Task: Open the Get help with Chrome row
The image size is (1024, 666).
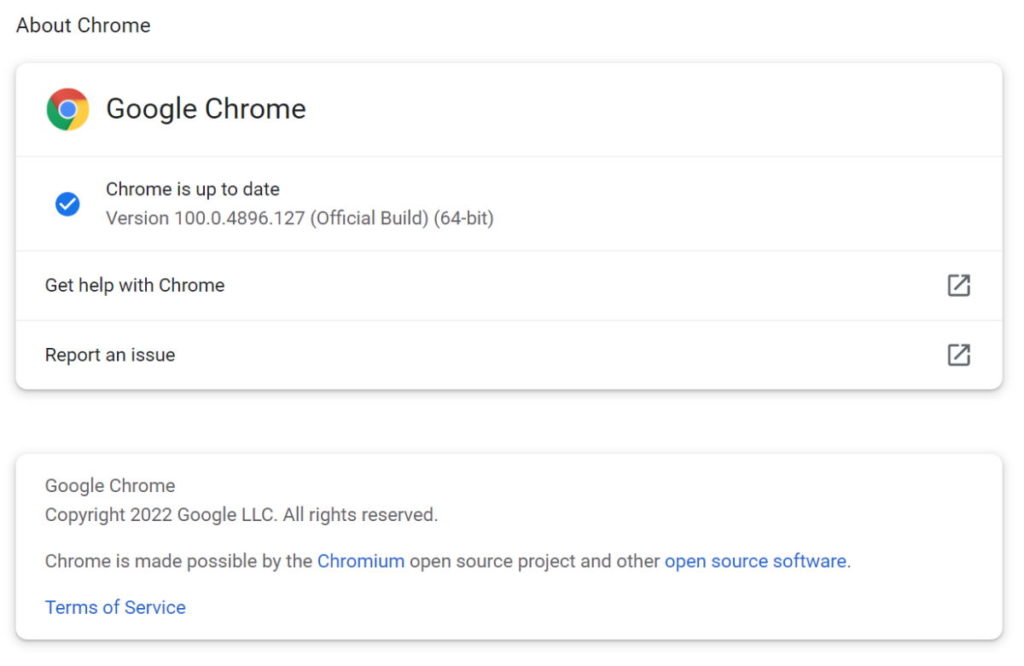Action: pos(135,285)
